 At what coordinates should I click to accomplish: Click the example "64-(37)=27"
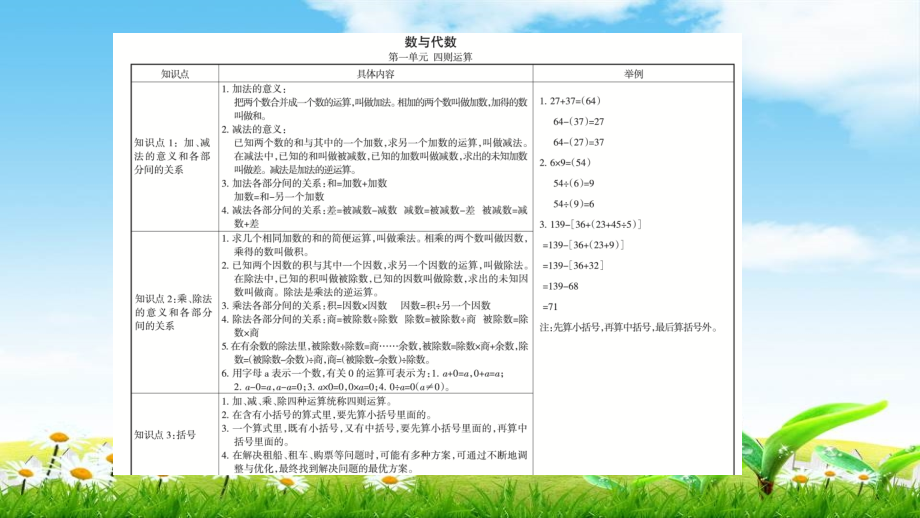click(x=579, y=121)
